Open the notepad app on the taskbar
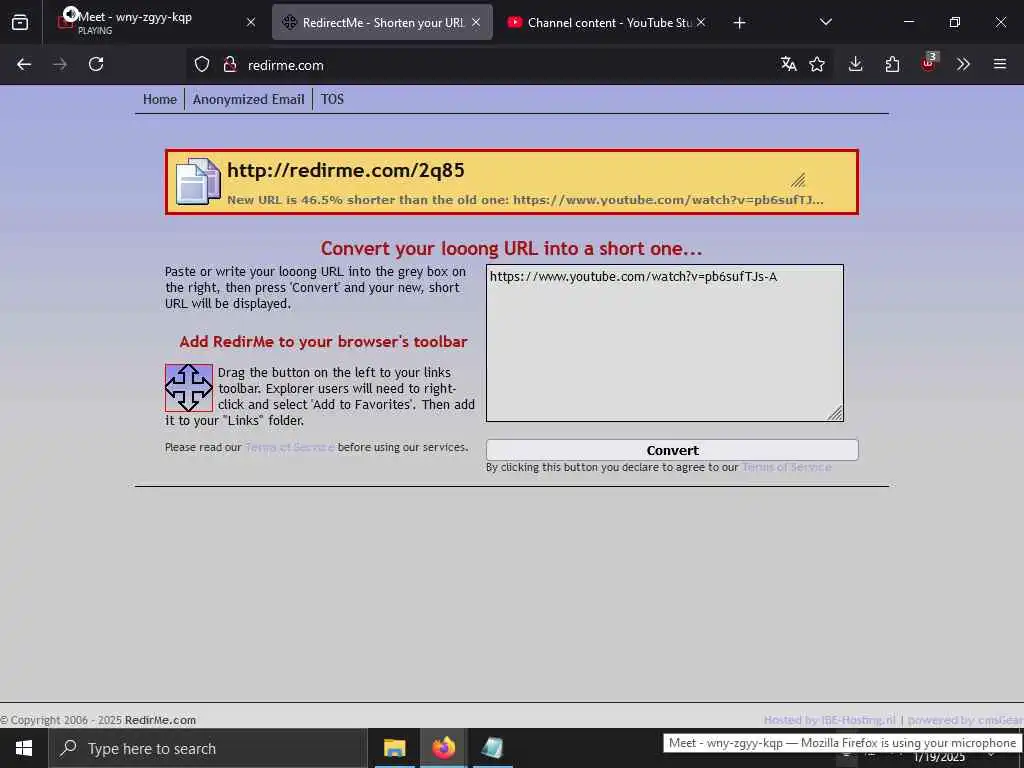This screenshot has height=768, width=1024. pos(492,748)
